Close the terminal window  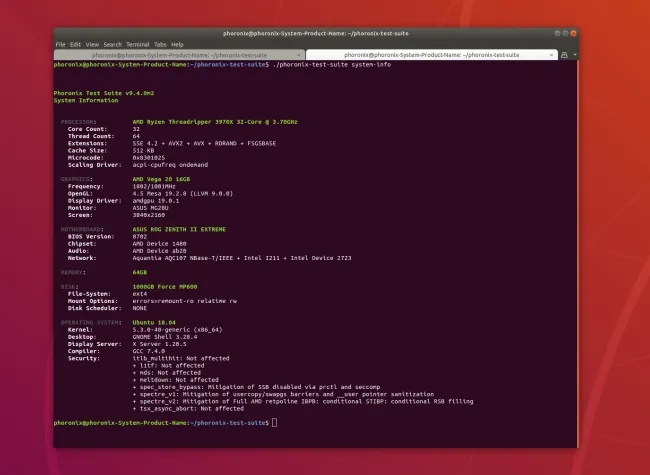[x=573, y=33]
